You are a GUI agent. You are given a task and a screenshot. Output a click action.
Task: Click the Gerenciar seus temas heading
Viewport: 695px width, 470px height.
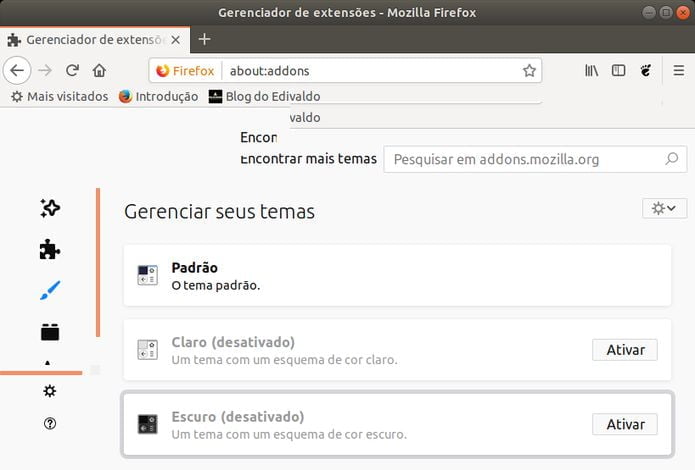pos(219,212)
